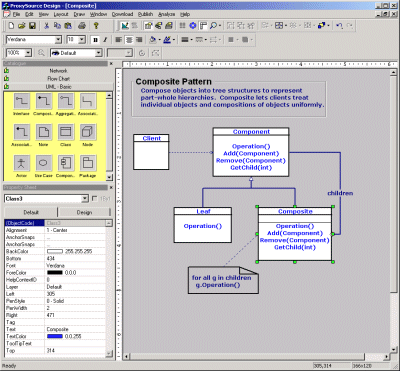400x371 pixels.
Task: Click the blue gear toolbar icon
Action: [193, 26]
